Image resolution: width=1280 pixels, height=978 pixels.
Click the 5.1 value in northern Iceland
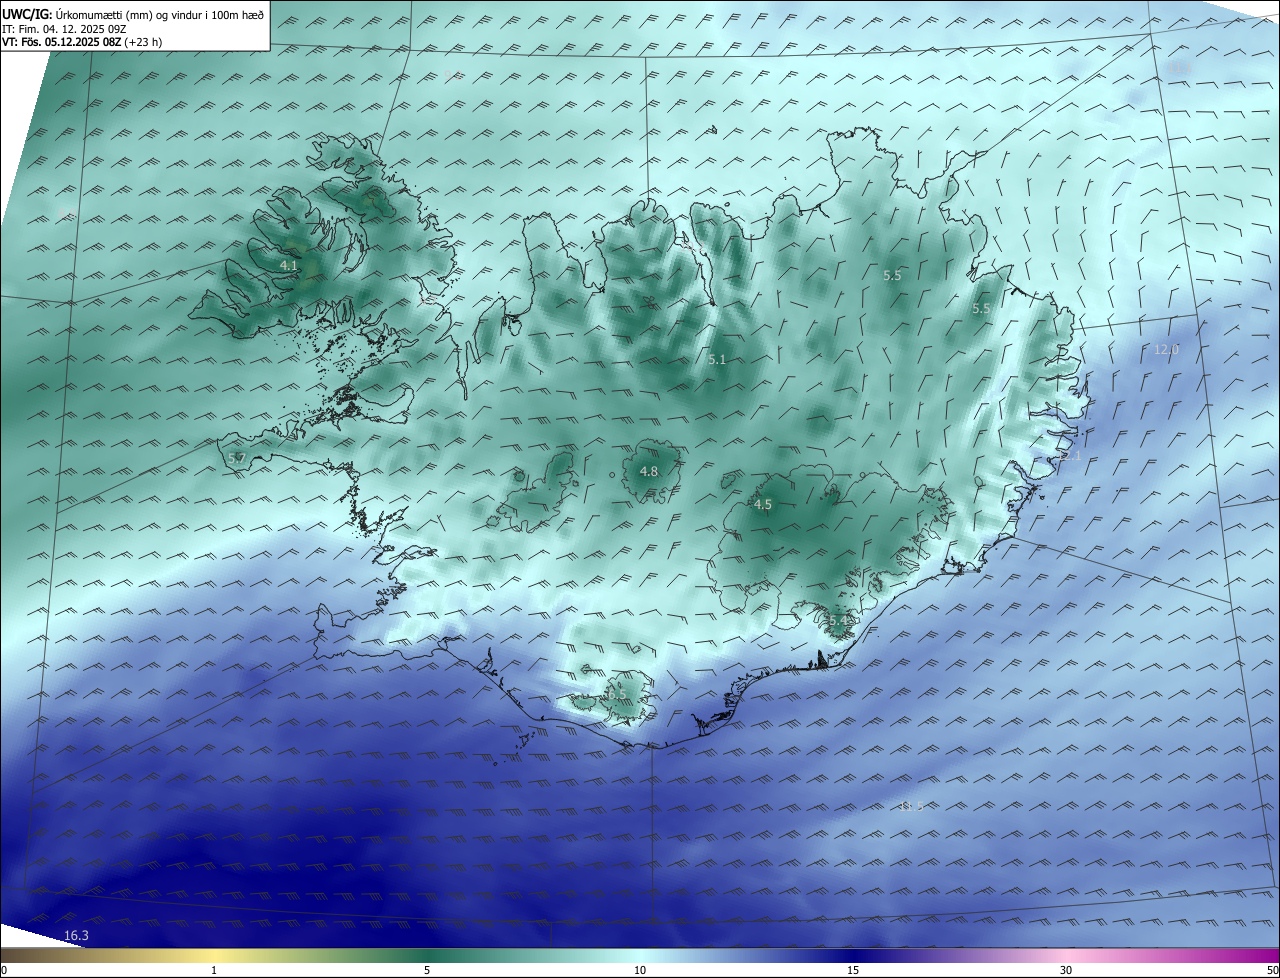tap(717, 359)
